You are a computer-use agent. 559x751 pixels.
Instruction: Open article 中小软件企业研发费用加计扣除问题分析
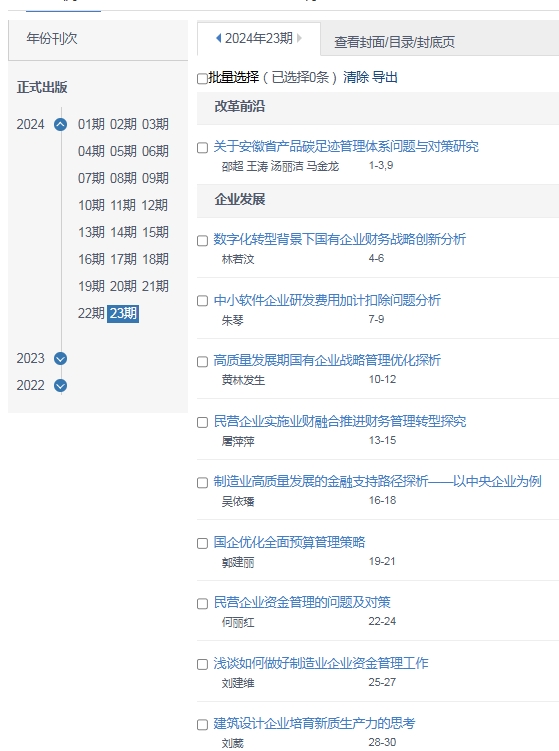[x=327, y=300]
